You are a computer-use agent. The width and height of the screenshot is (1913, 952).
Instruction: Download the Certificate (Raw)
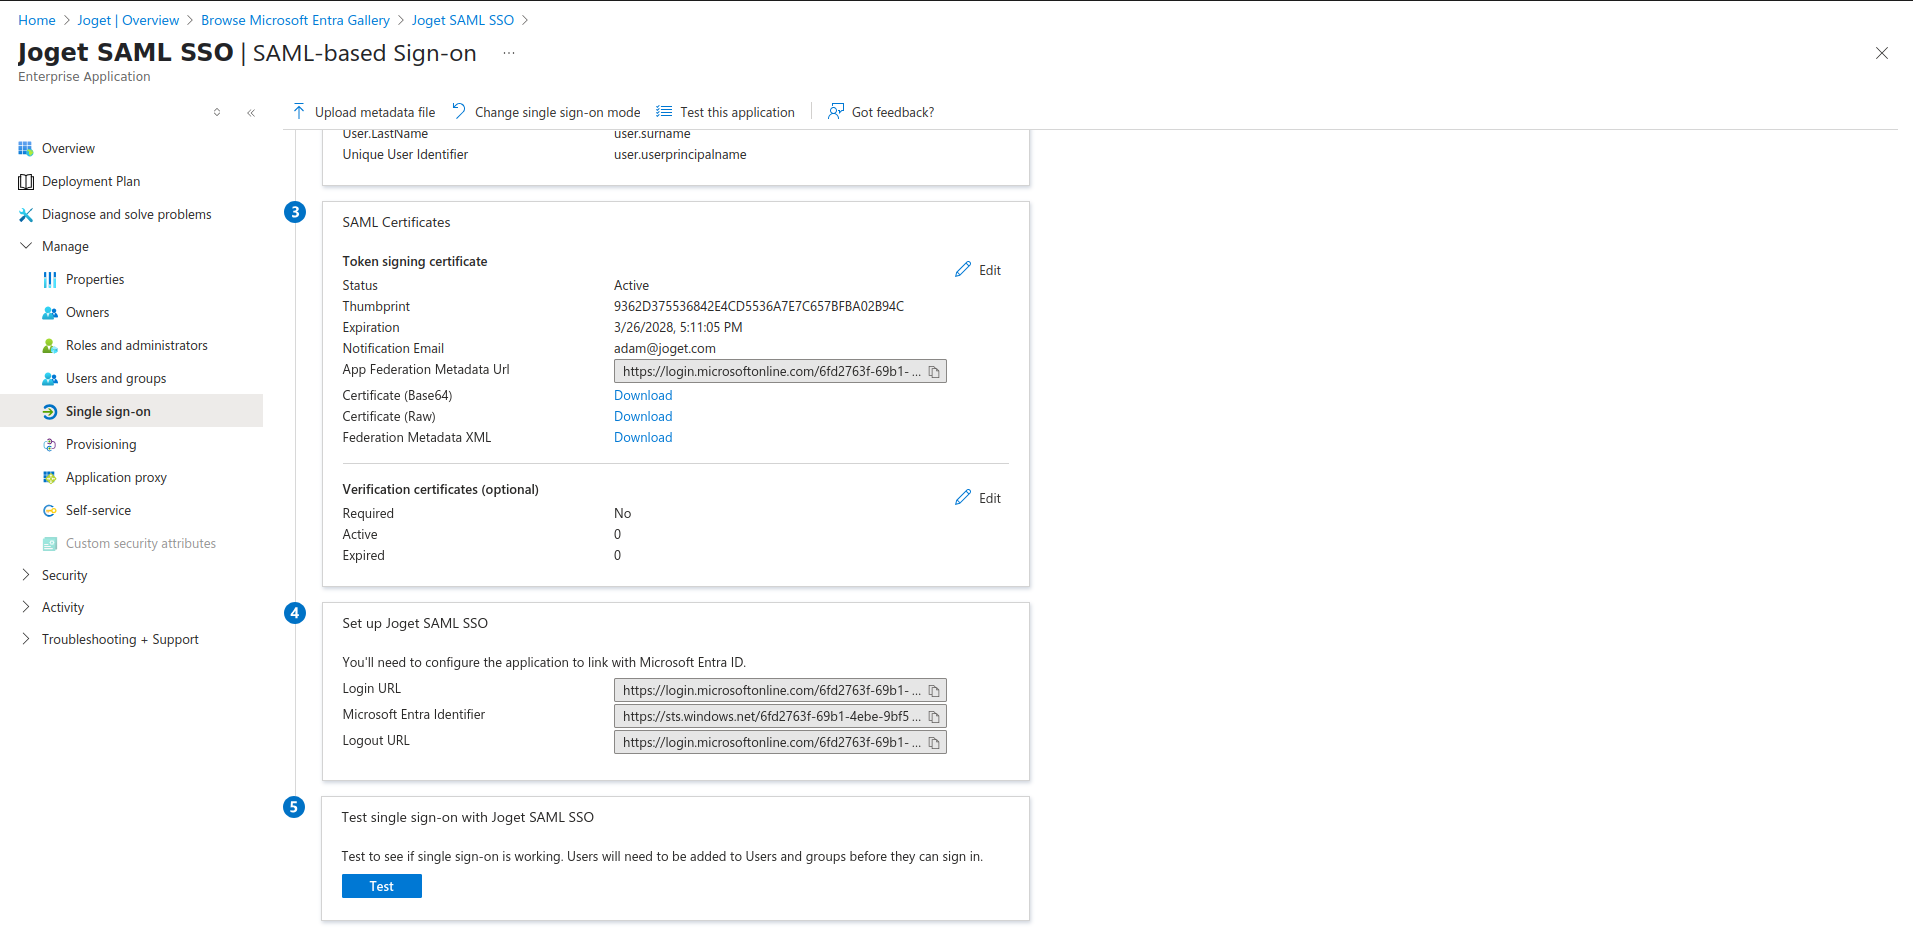(x=643, y=417)
